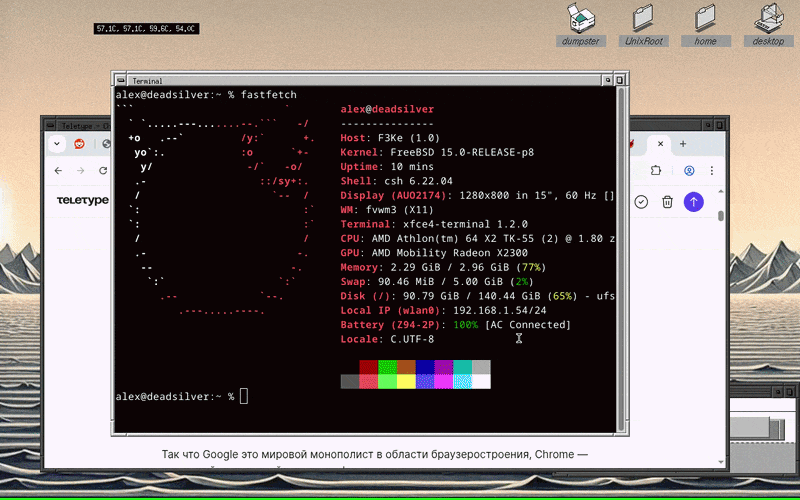
Task: Click the teal color block
Action: [462, 367]
